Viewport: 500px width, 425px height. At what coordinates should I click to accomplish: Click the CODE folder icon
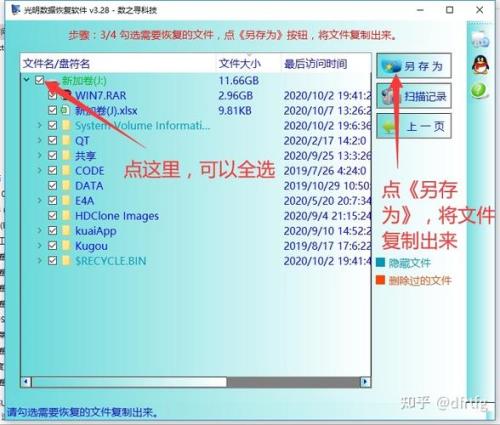66,170
